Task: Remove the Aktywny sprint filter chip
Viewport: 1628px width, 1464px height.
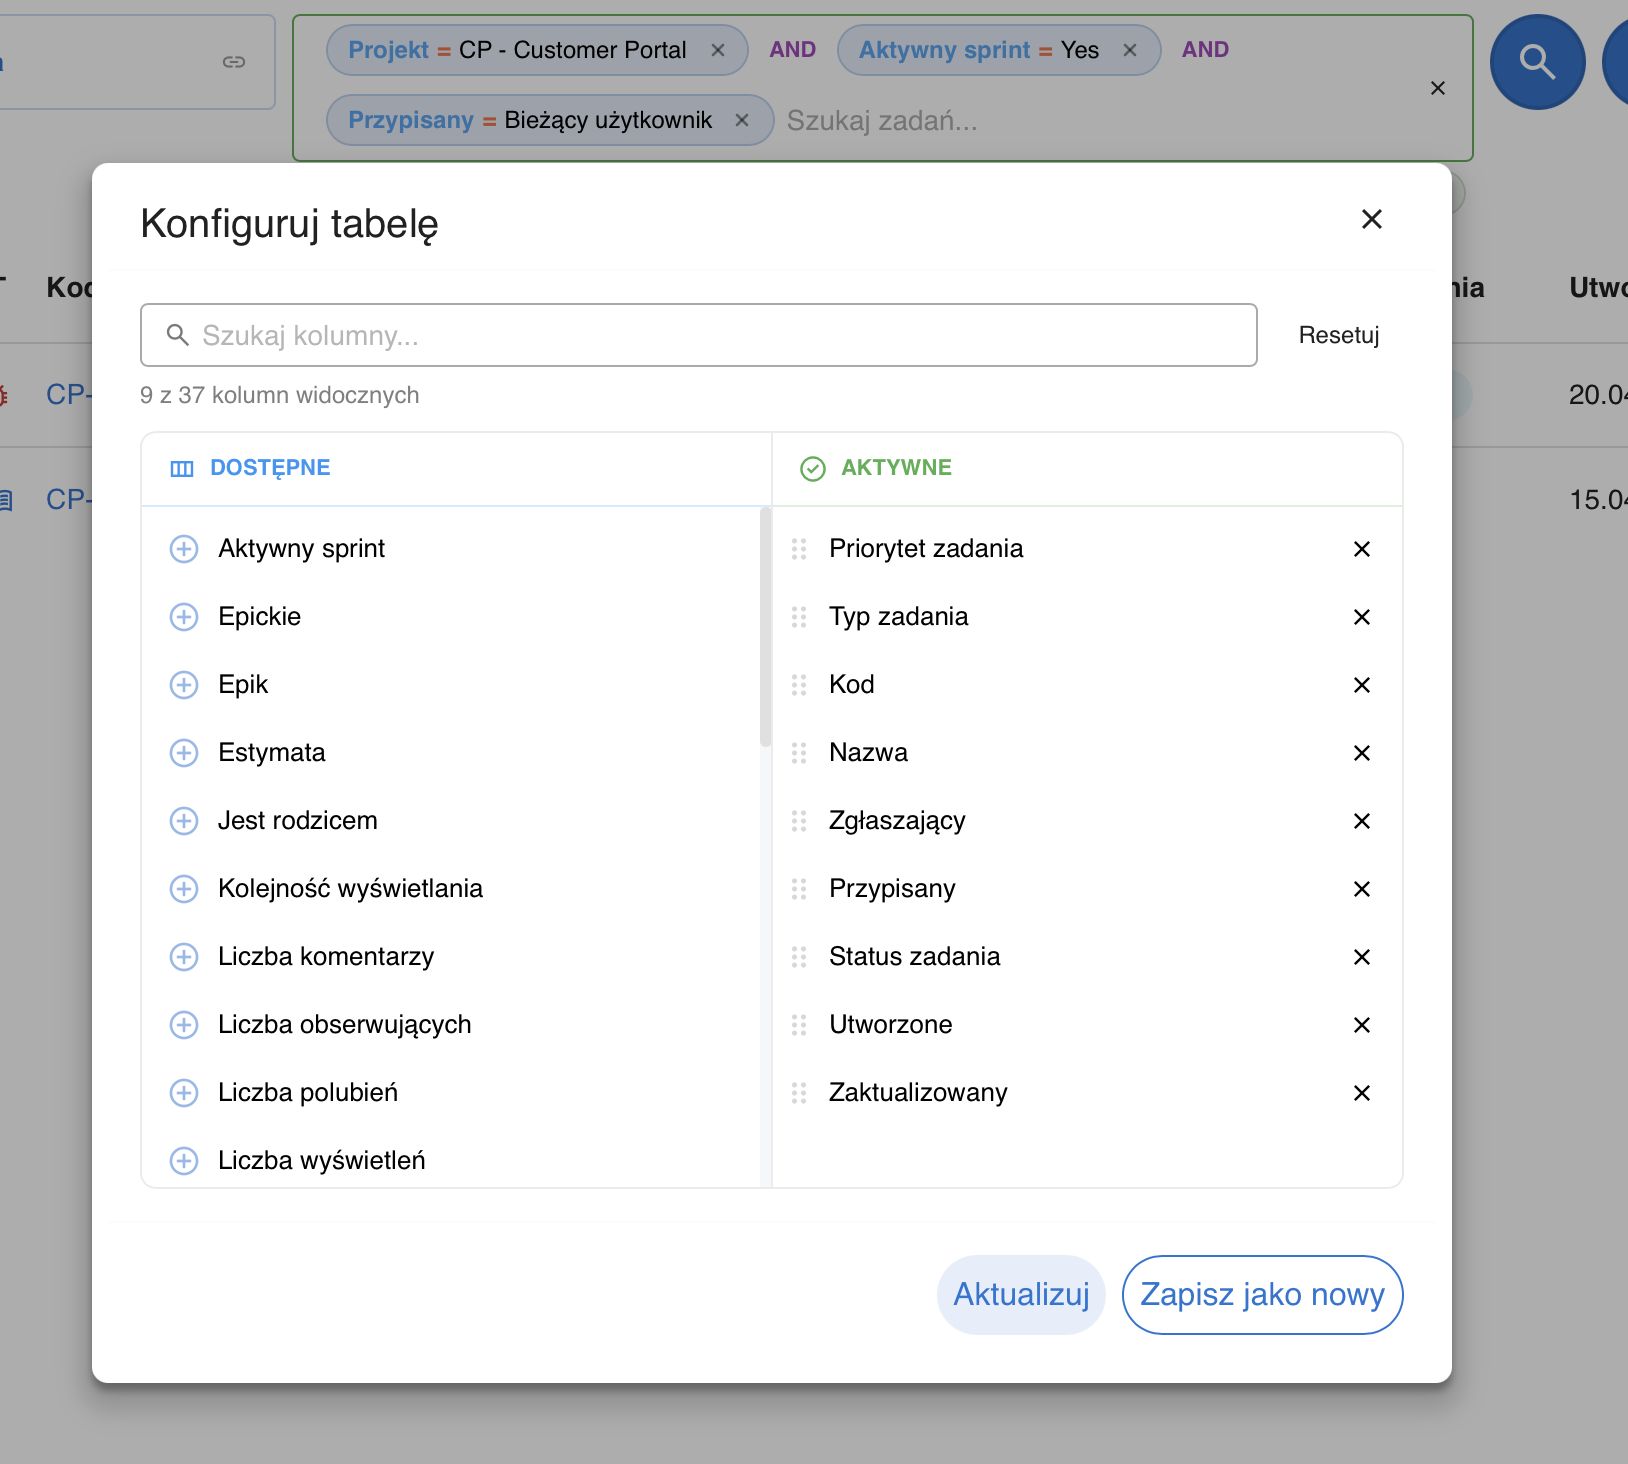Action: coord(1130,50)
